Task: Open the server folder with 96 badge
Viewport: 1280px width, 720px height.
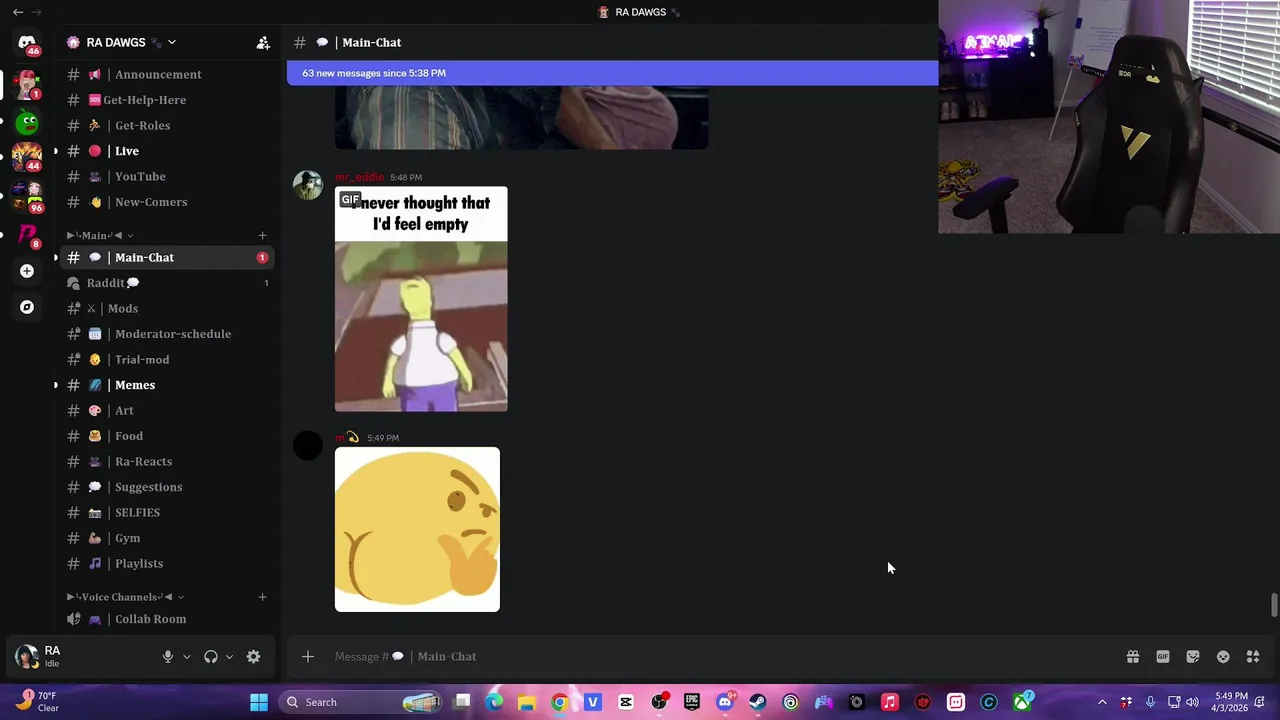Action: (x=27, y=196)
